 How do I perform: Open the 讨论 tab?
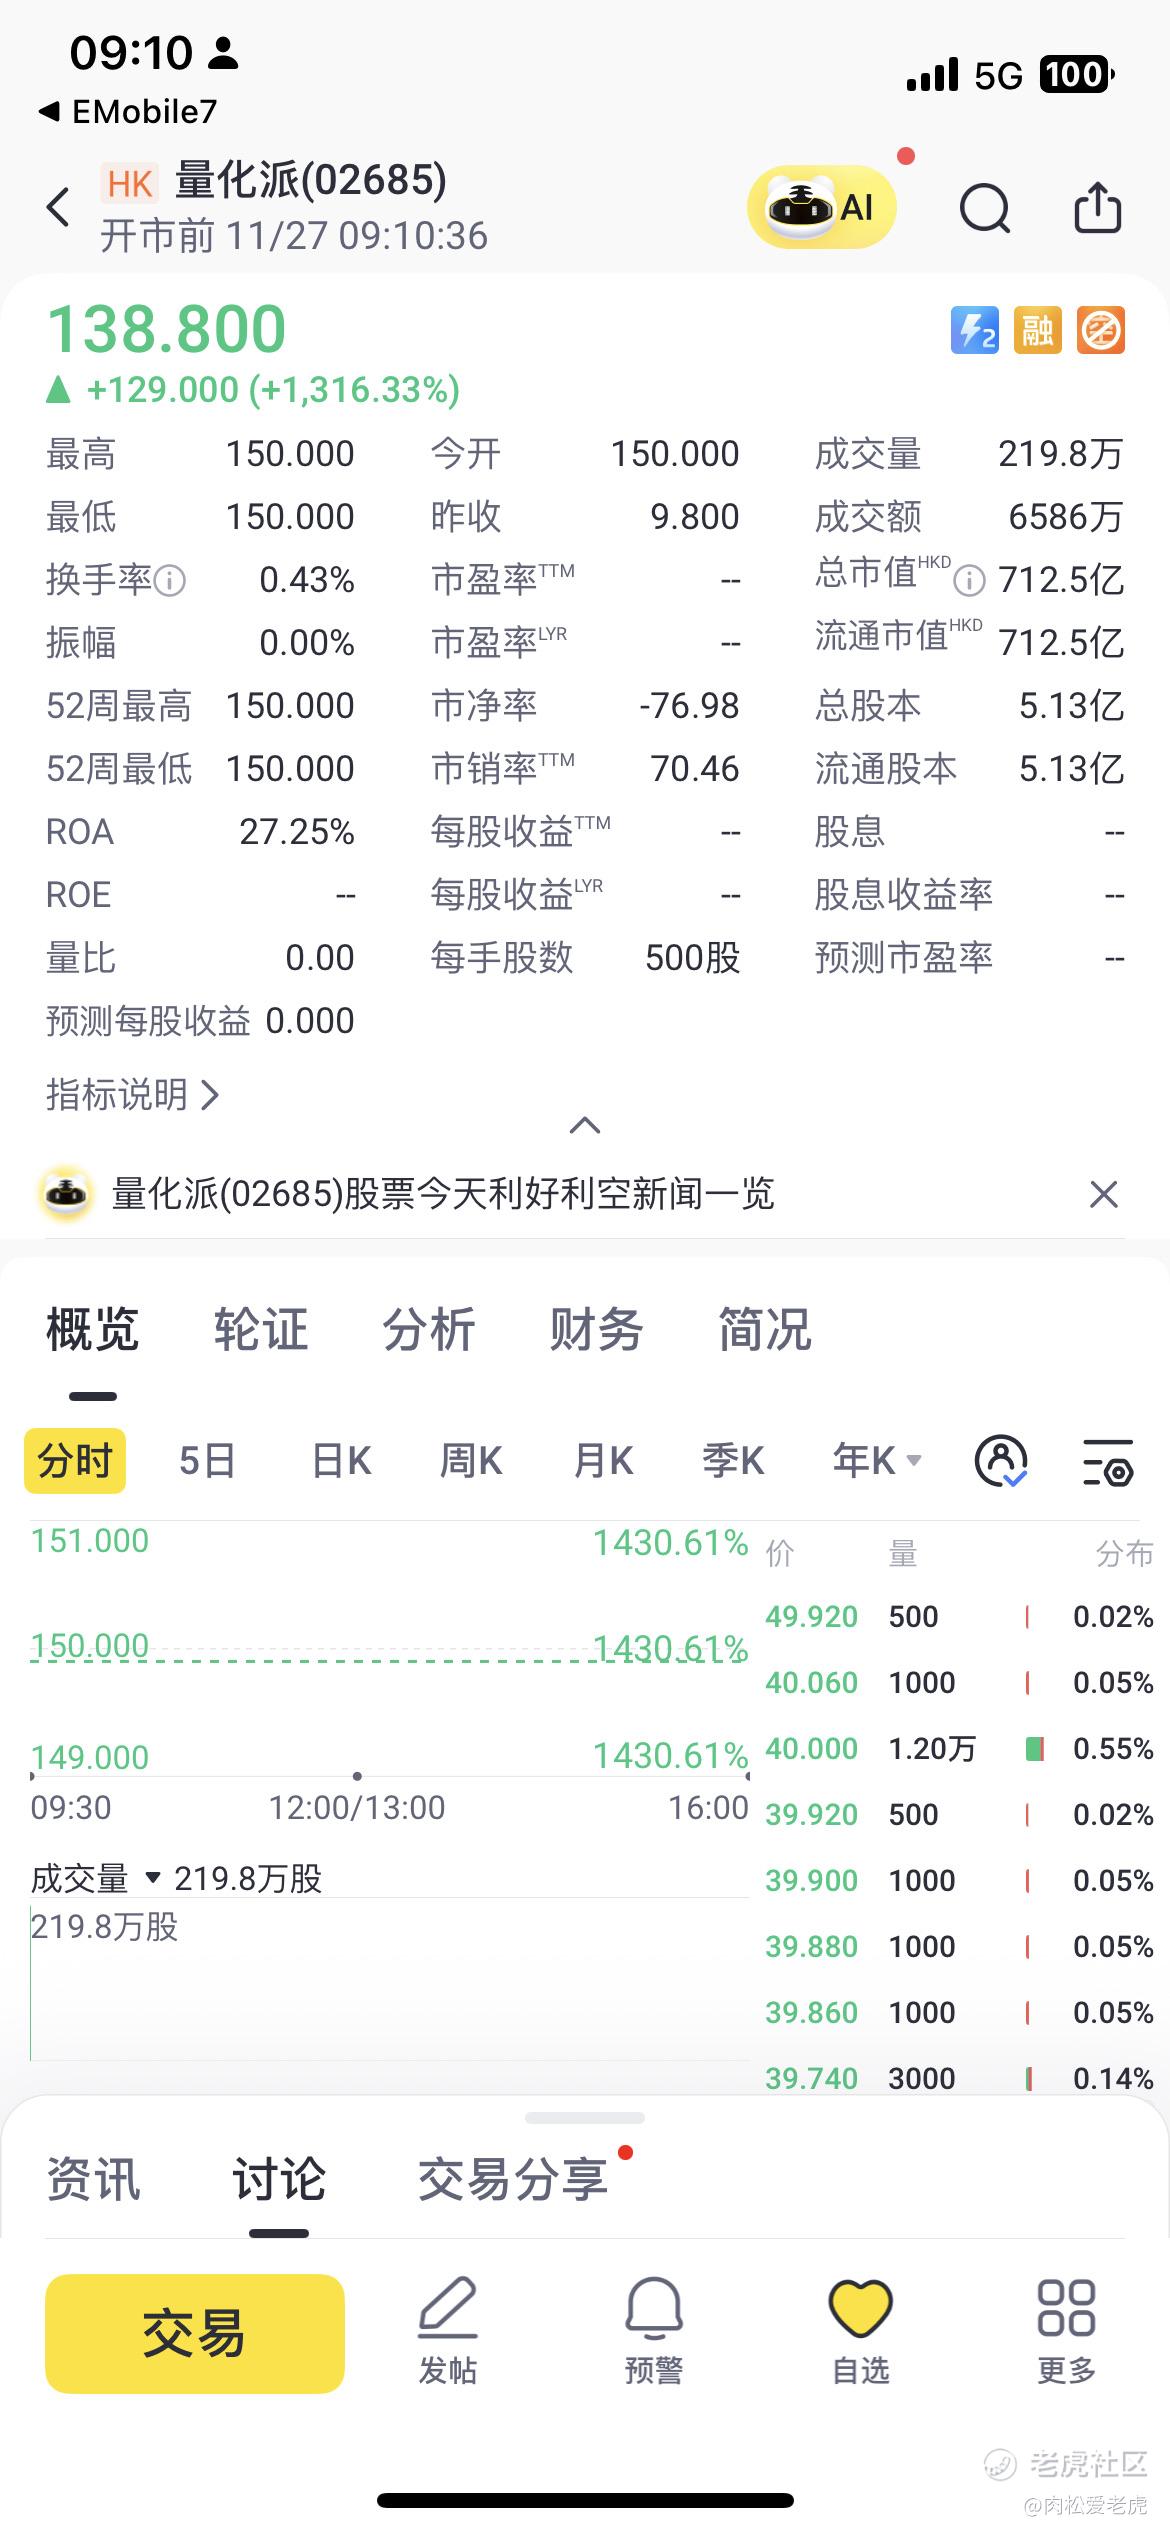[x=279, y=2180]
